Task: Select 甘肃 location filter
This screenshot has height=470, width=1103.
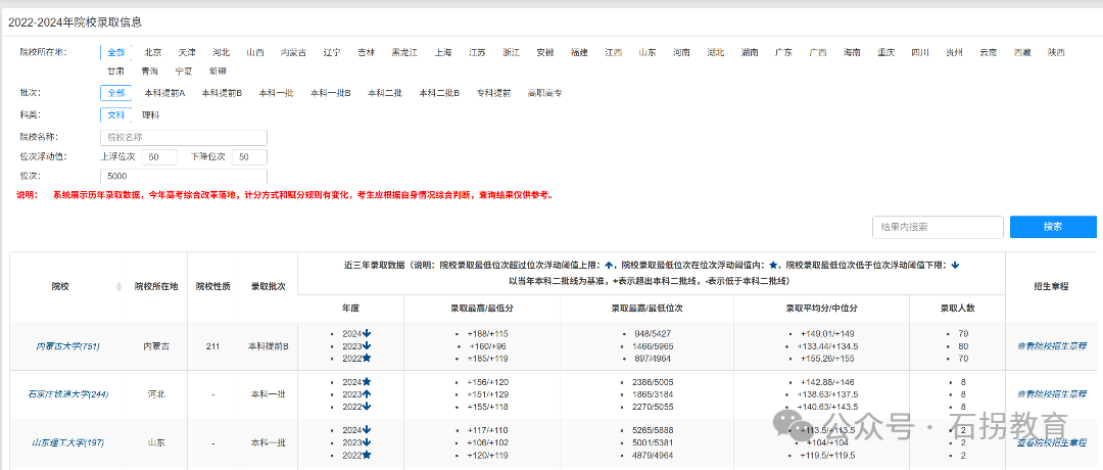Action: 116,71
